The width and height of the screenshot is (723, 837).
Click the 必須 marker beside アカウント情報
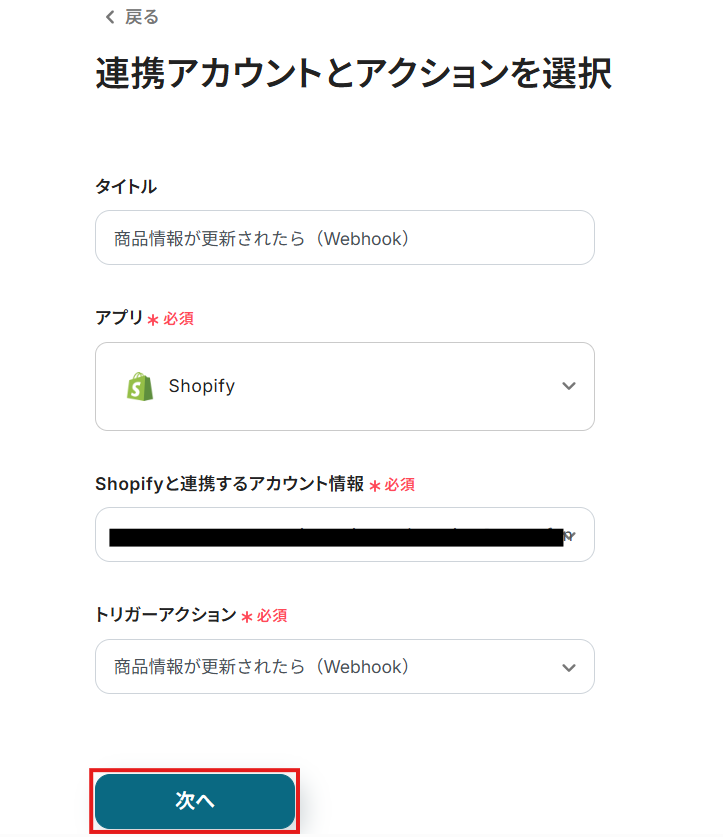coord(399,484)
